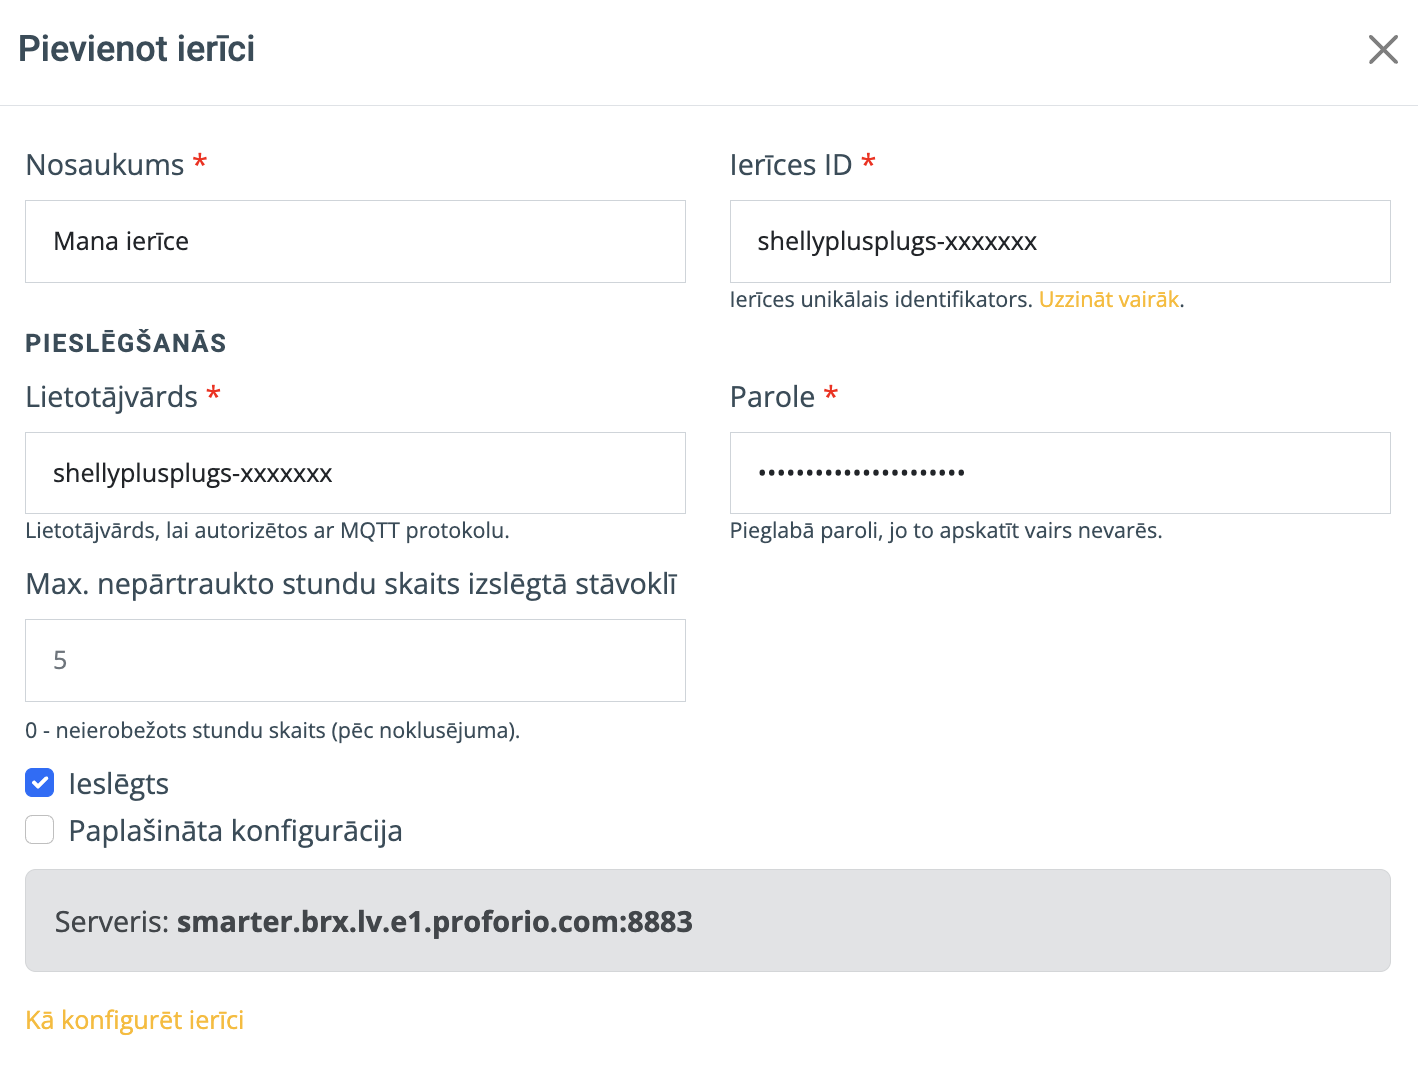Open the Uzzināt vairāk link
Image resolution: width=1418 pixels, height=1072 pixels.
(1109, 299)
